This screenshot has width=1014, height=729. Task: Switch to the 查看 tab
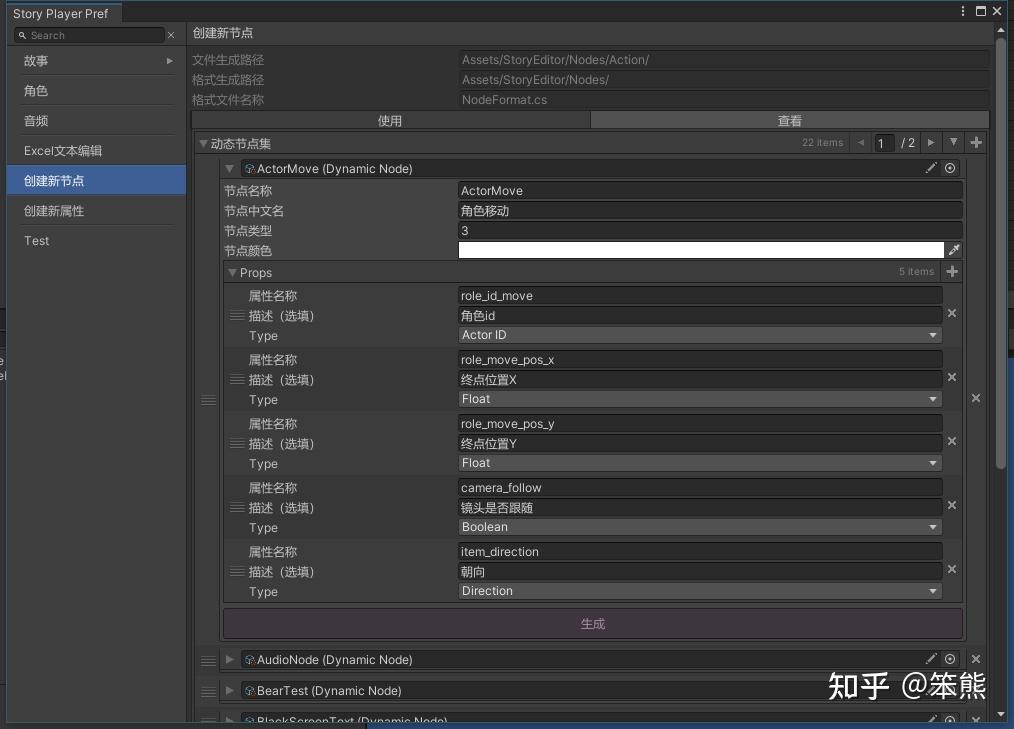pos(789,120)
